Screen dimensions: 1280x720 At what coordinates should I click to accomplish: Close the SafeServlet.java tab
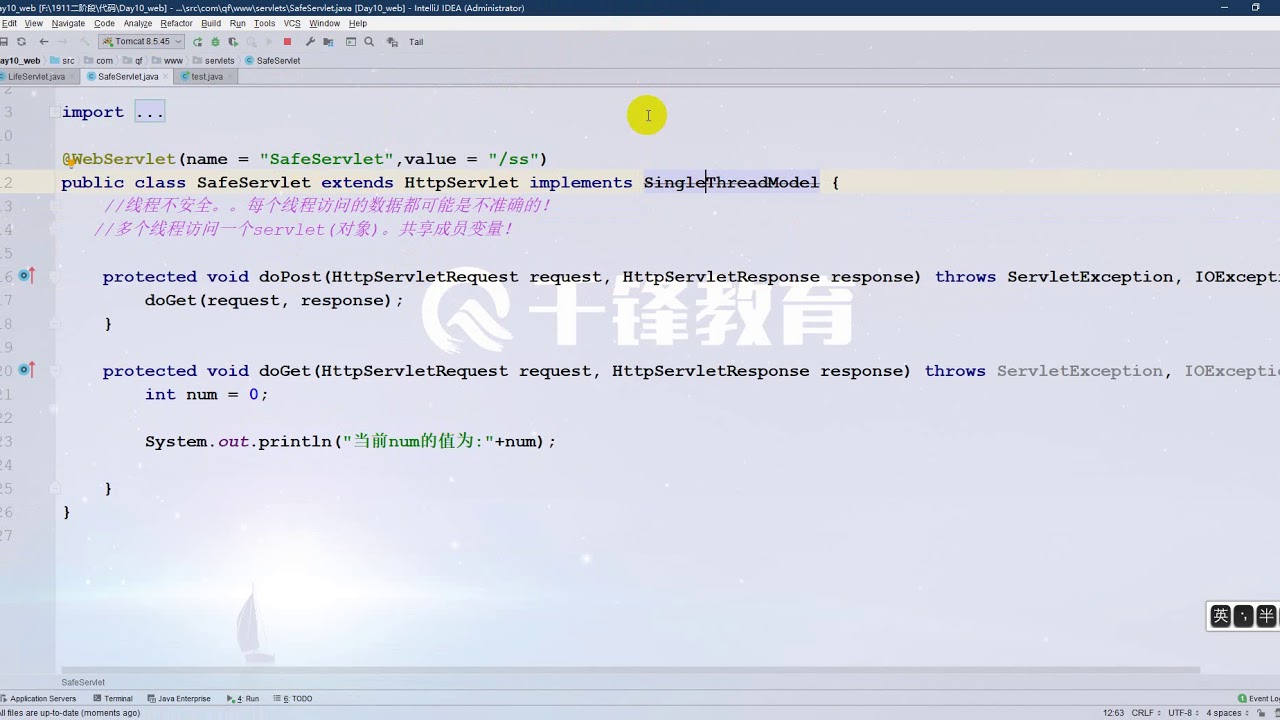pos(166,76)
